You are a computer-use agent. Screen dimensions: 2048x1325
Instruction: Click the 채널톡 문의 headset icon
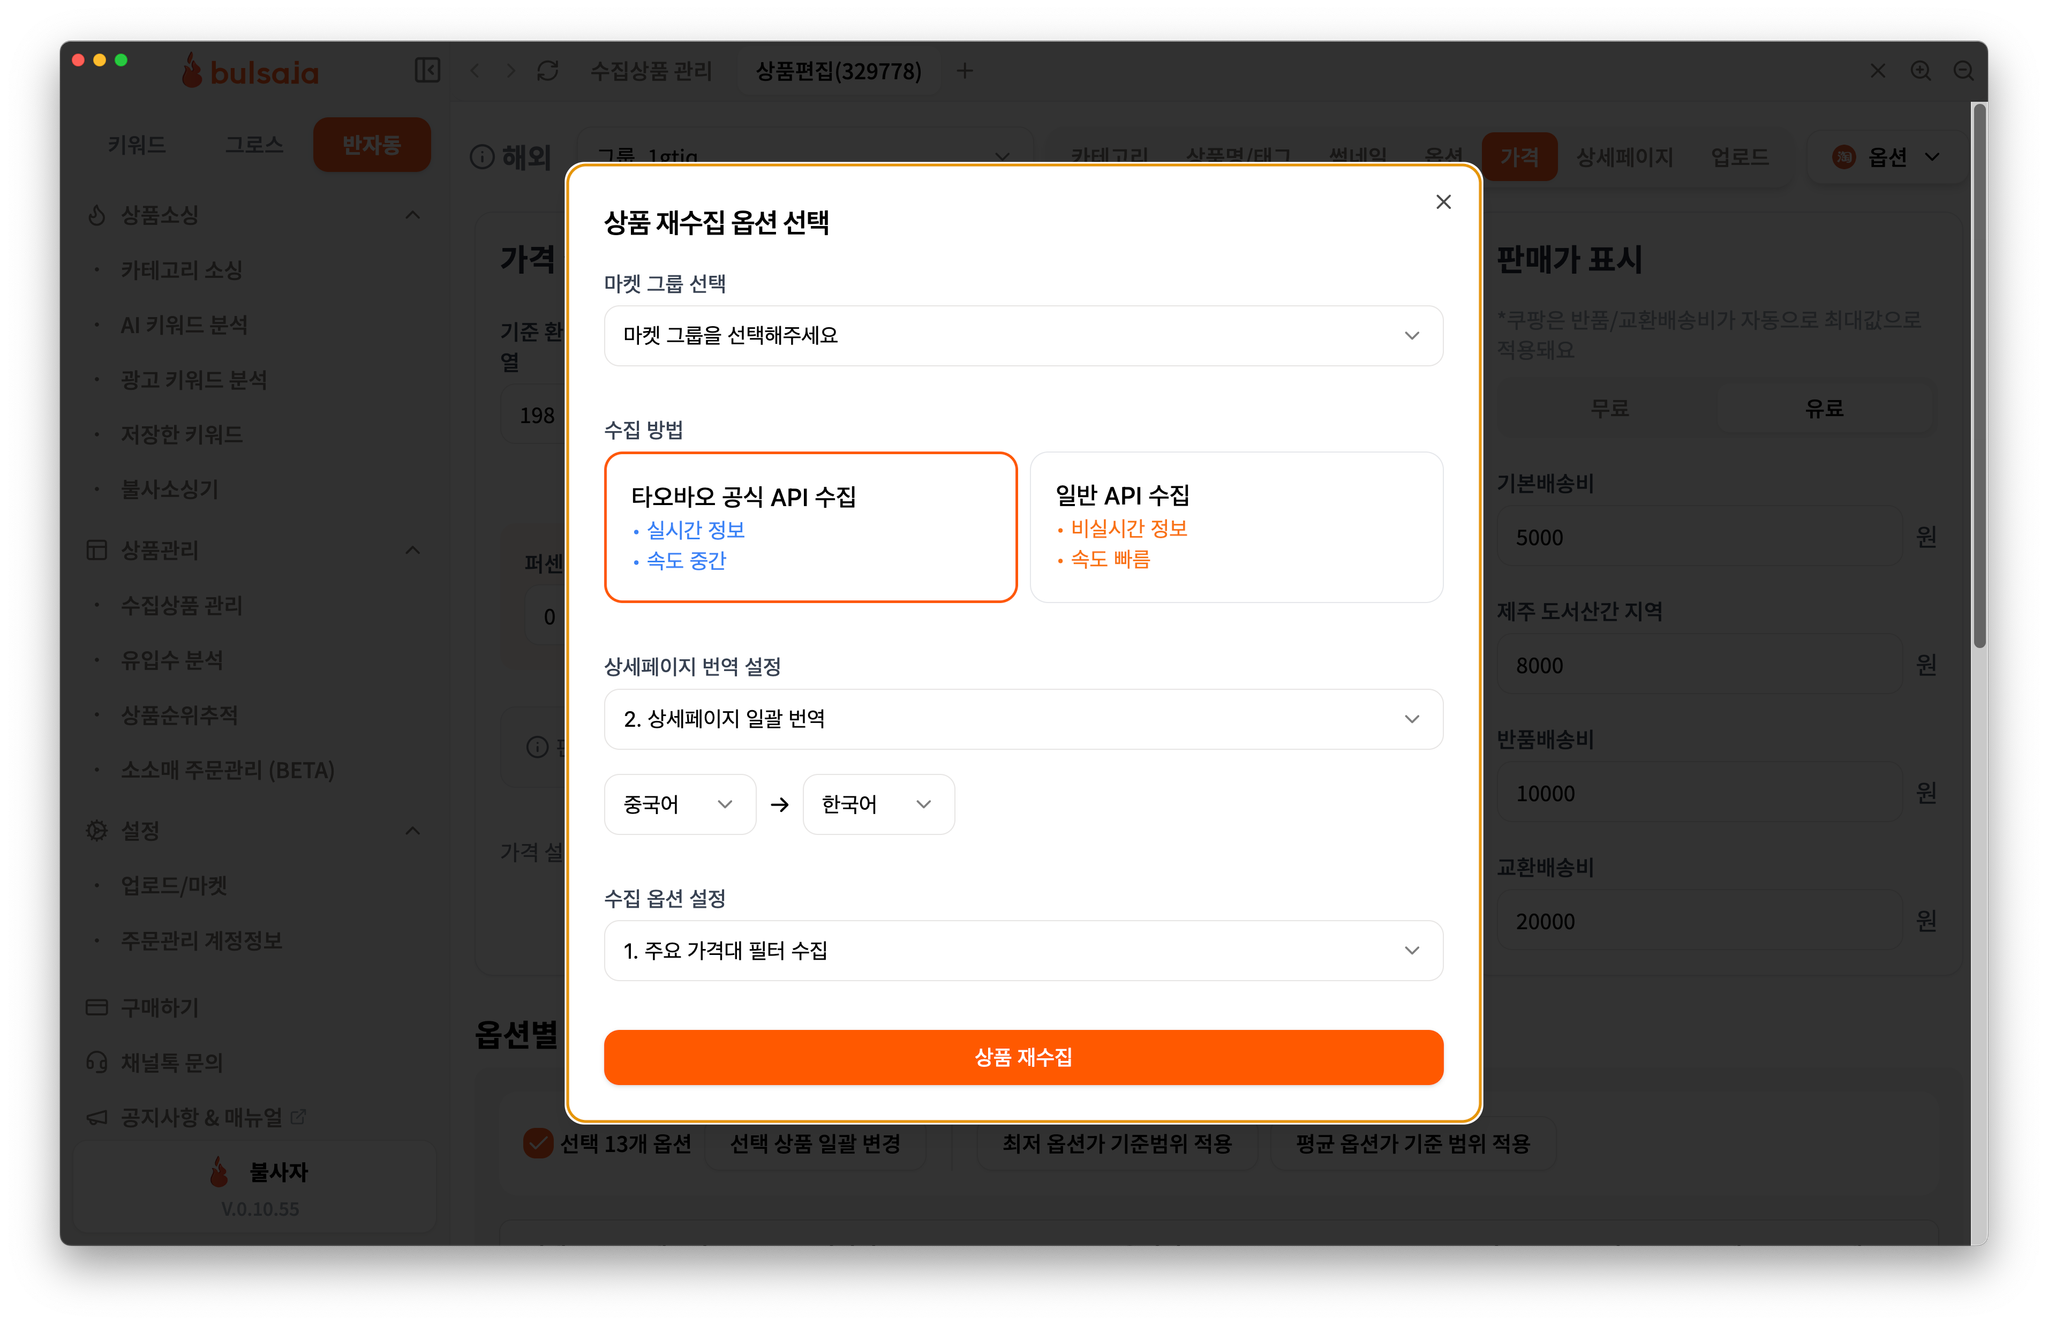(x=97, y=1062)
